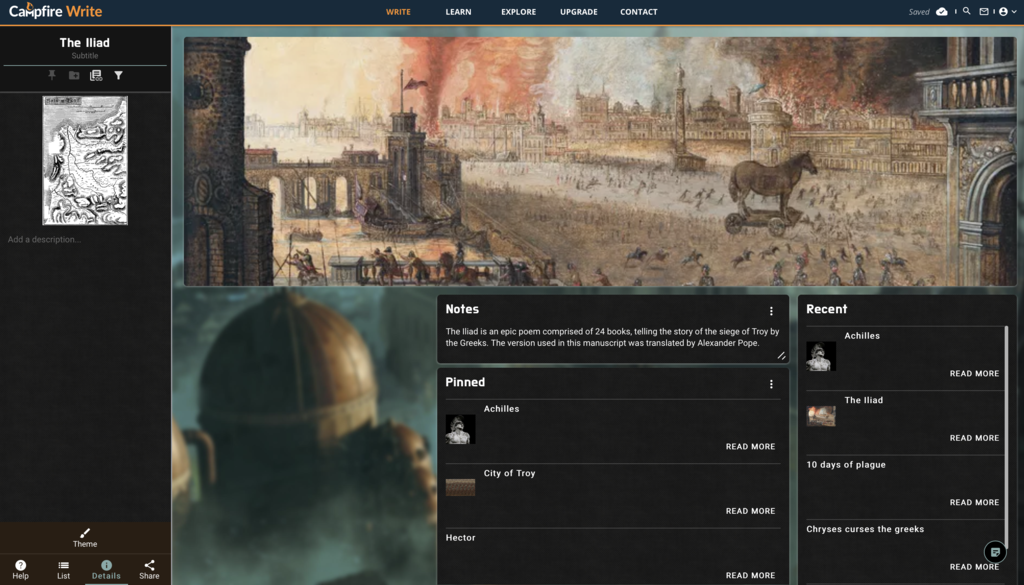Viewport: 1024px width, 585px height.
Task: Click the 'Saved' status text
Action: [x=919, y=12]
